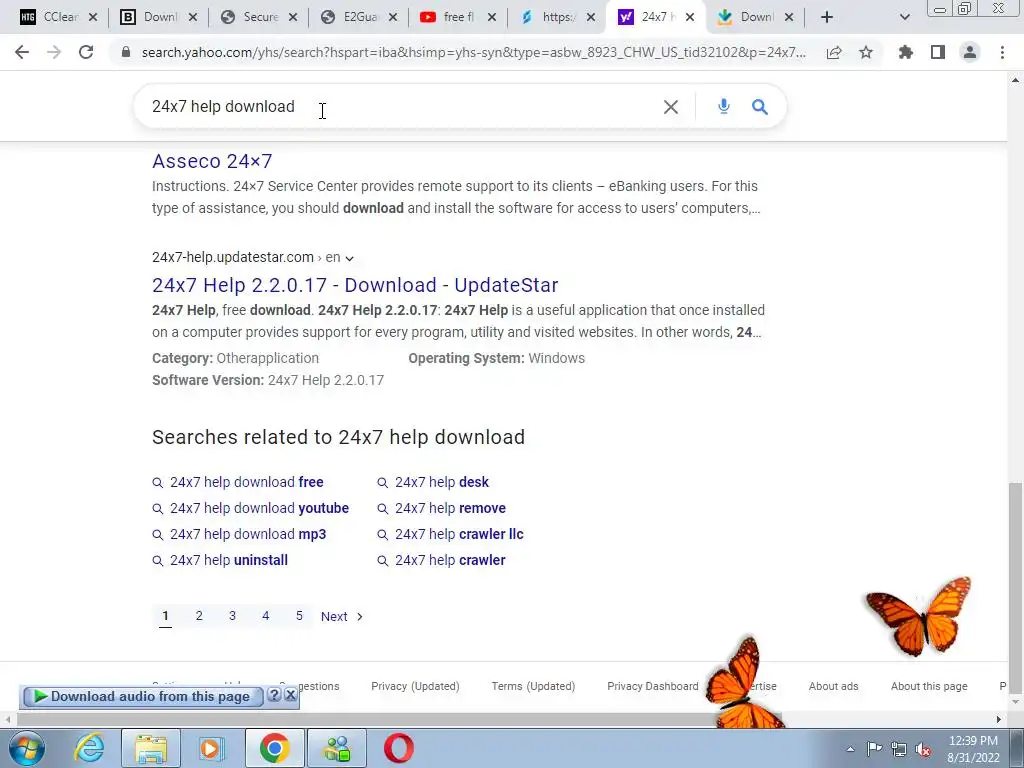Search 24x7 help crawler llc
This screenshot has width=1024, height=768.
coord(459,534)
